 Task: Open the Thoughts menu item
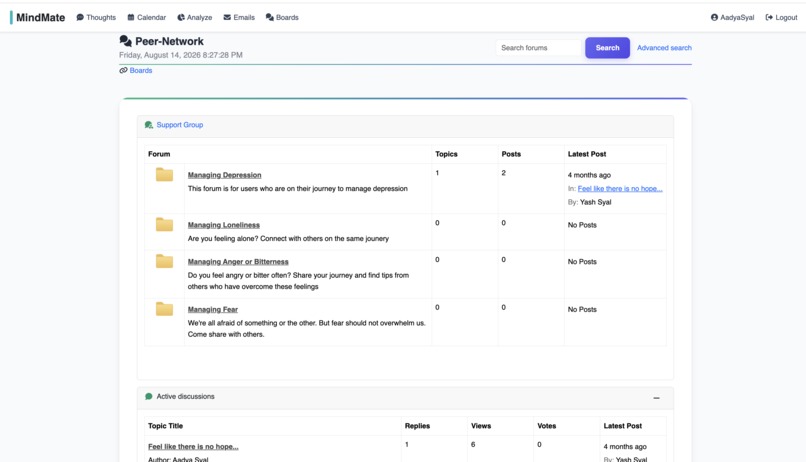[96, 17]
